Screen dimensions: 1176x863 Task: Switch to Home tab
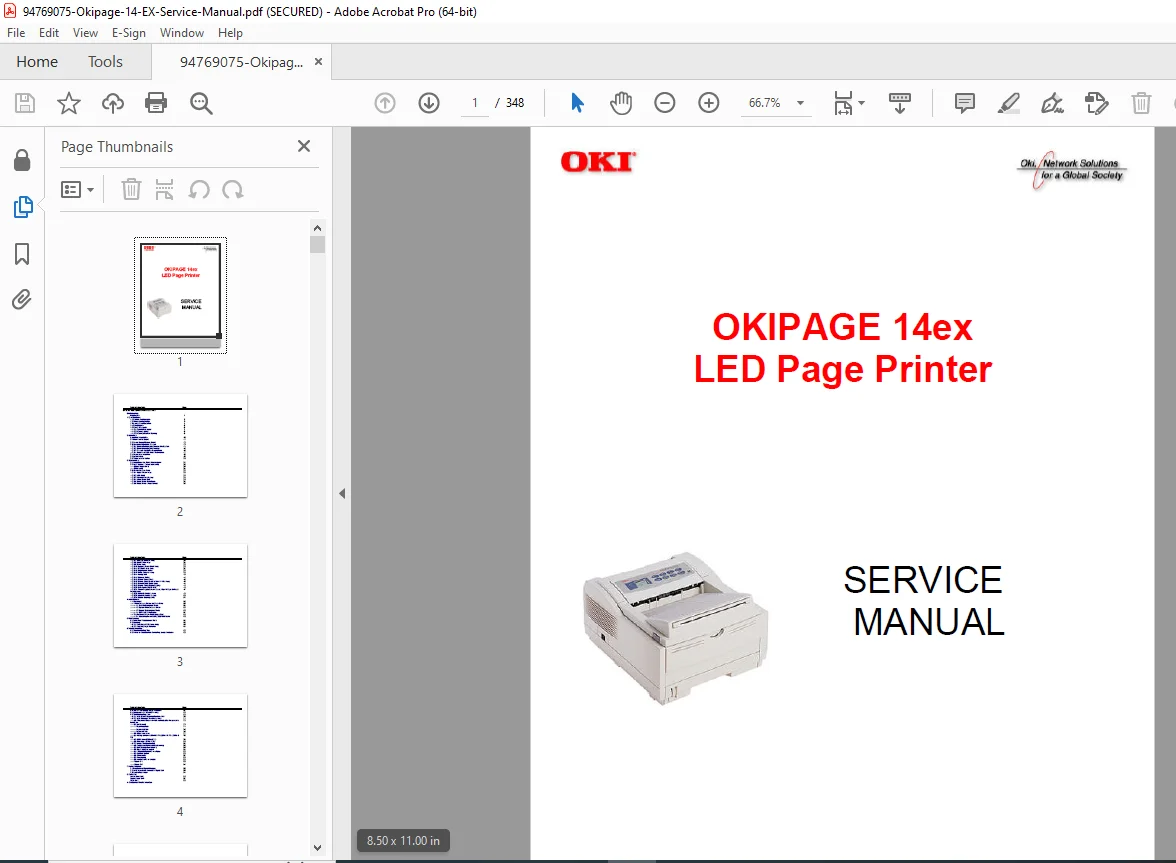point(37,61)
